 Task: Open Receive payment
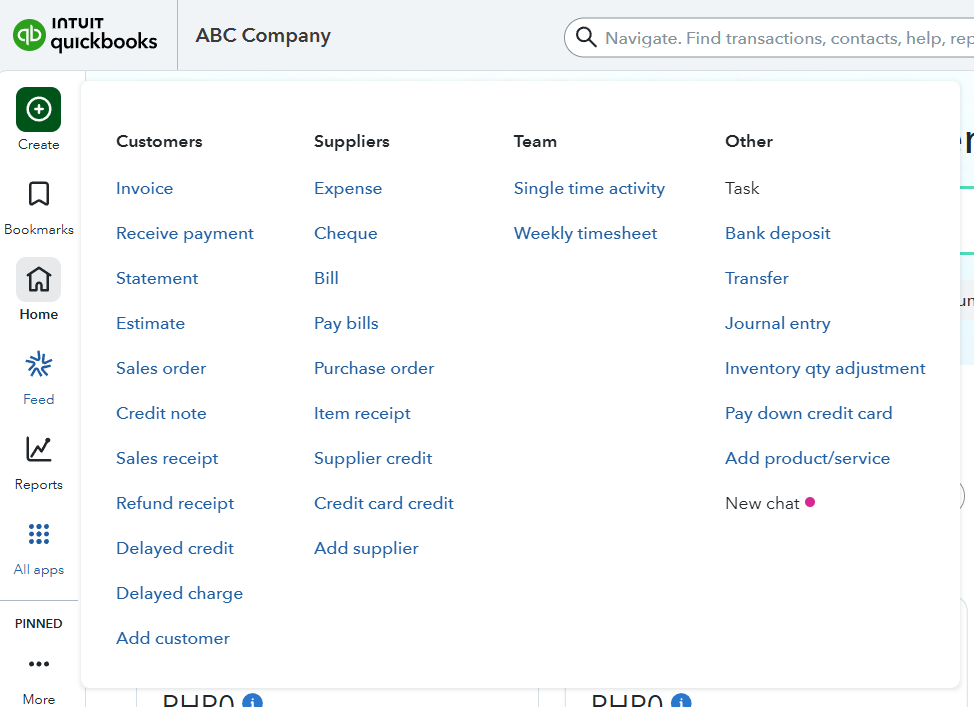coord(184,234)
